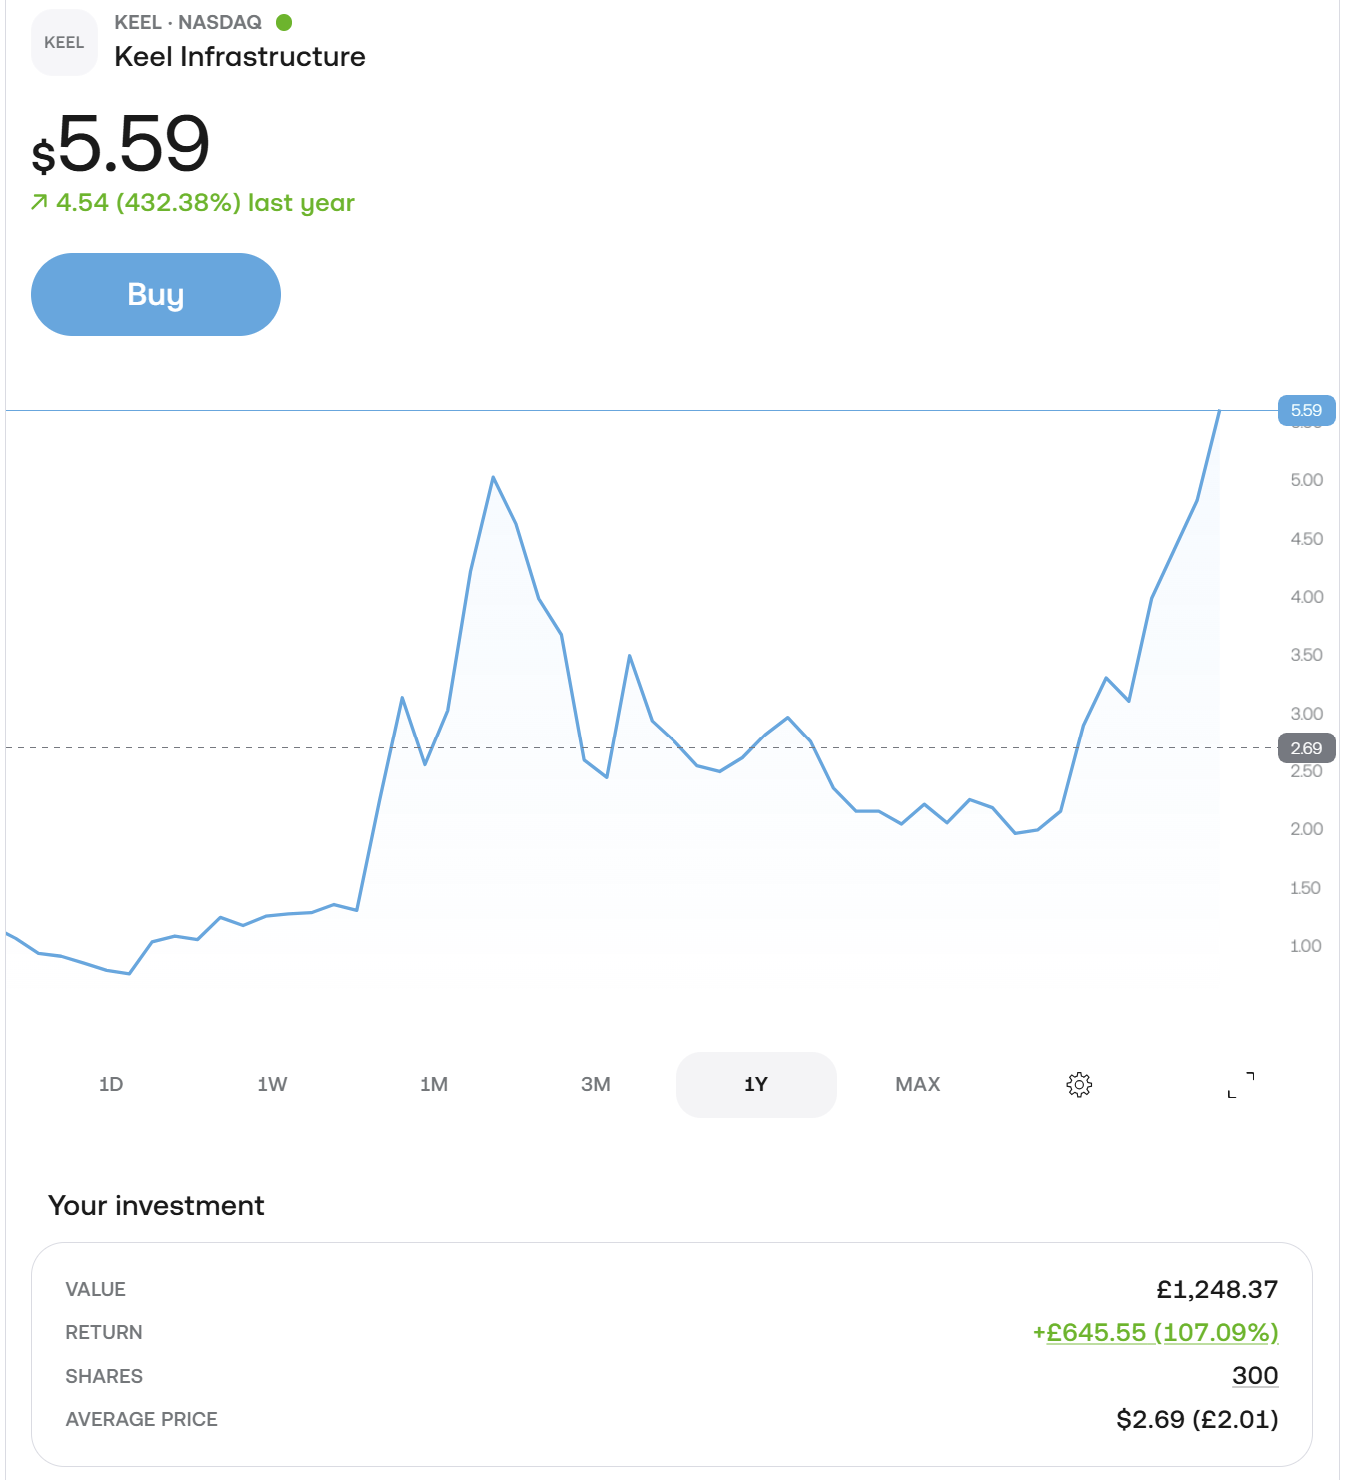
Task: Click the 1.00 y-axis label
Action: 1306,946
